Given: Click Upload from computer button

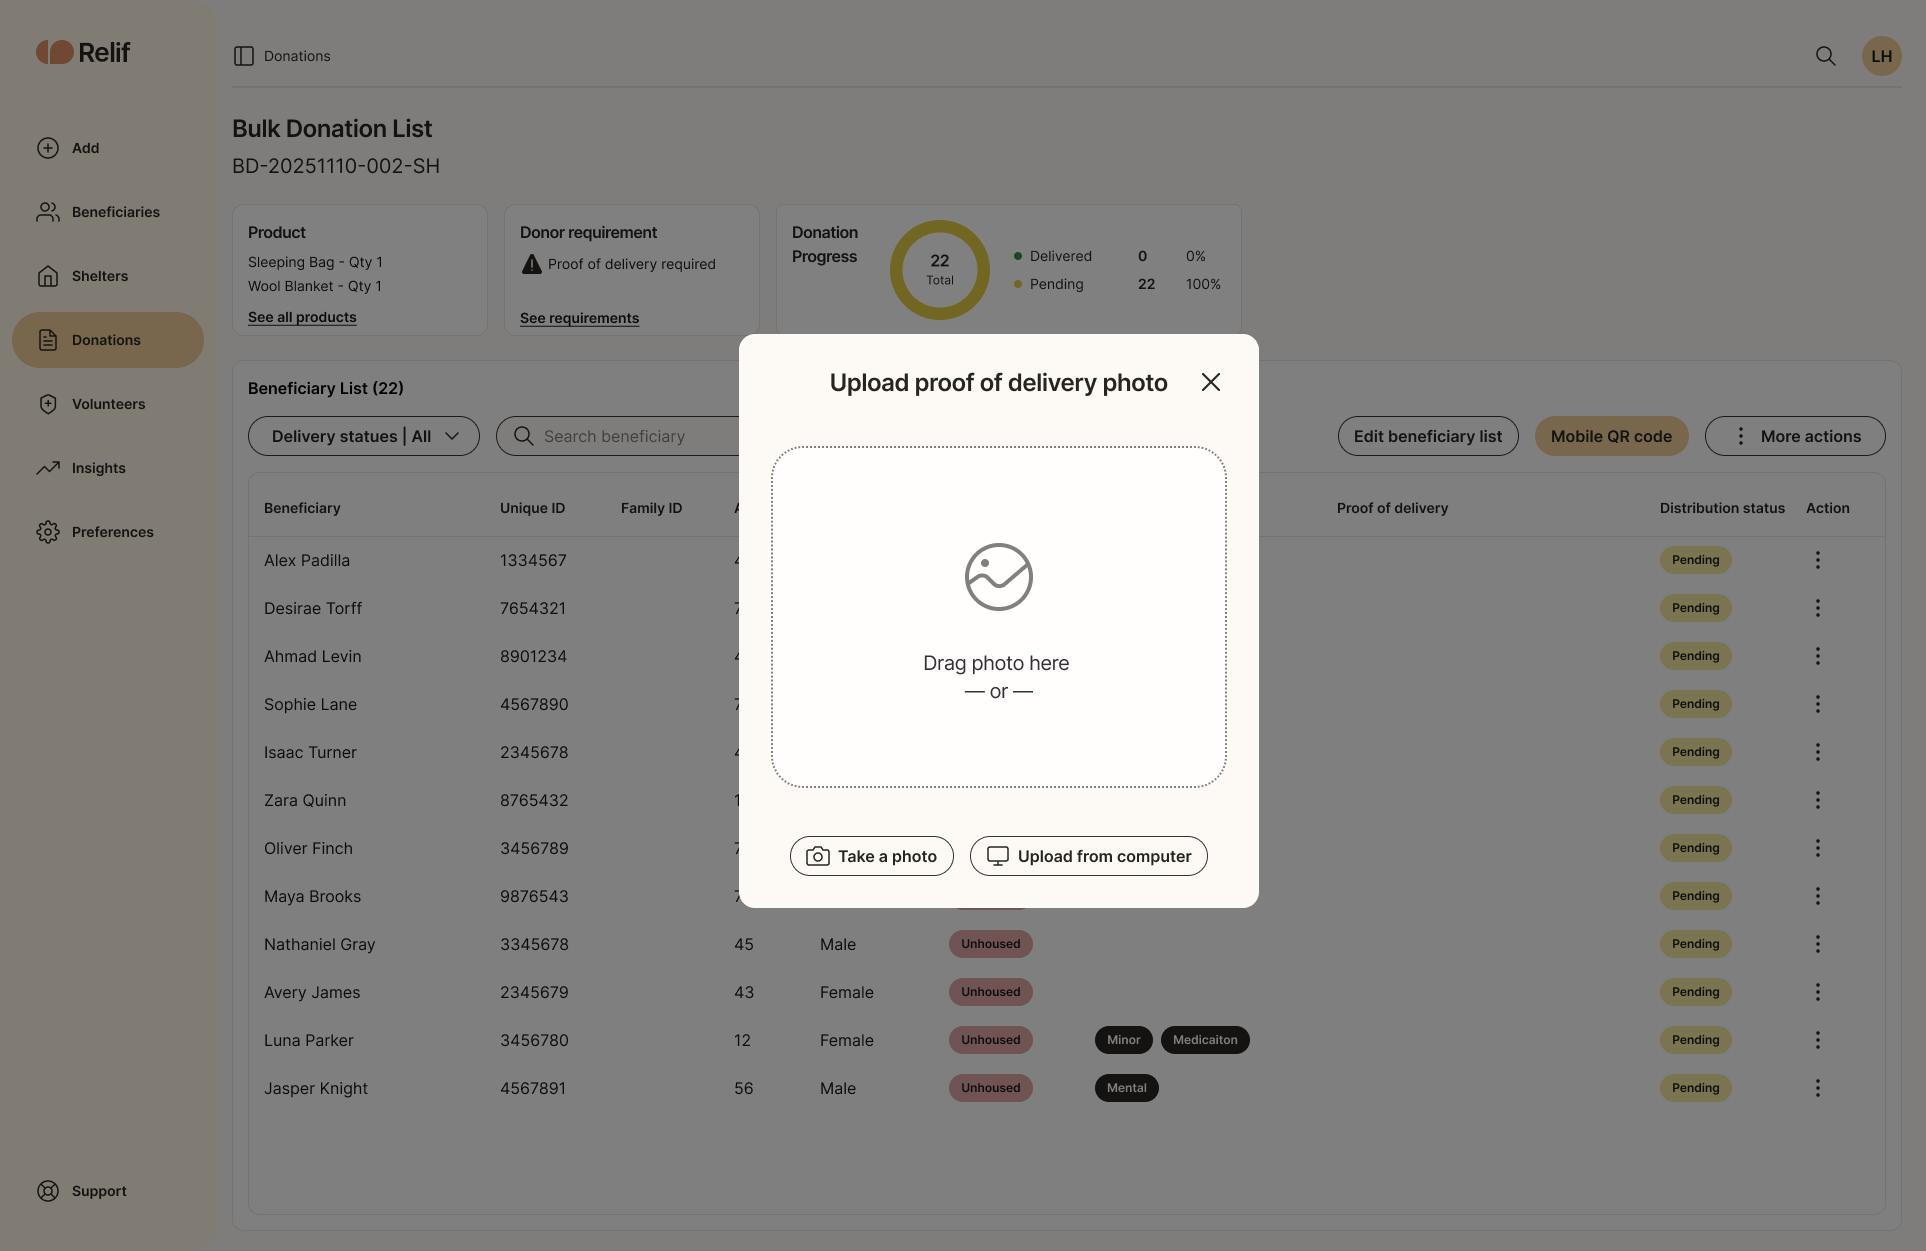Looking at the screenshot, I should 1088,856.
